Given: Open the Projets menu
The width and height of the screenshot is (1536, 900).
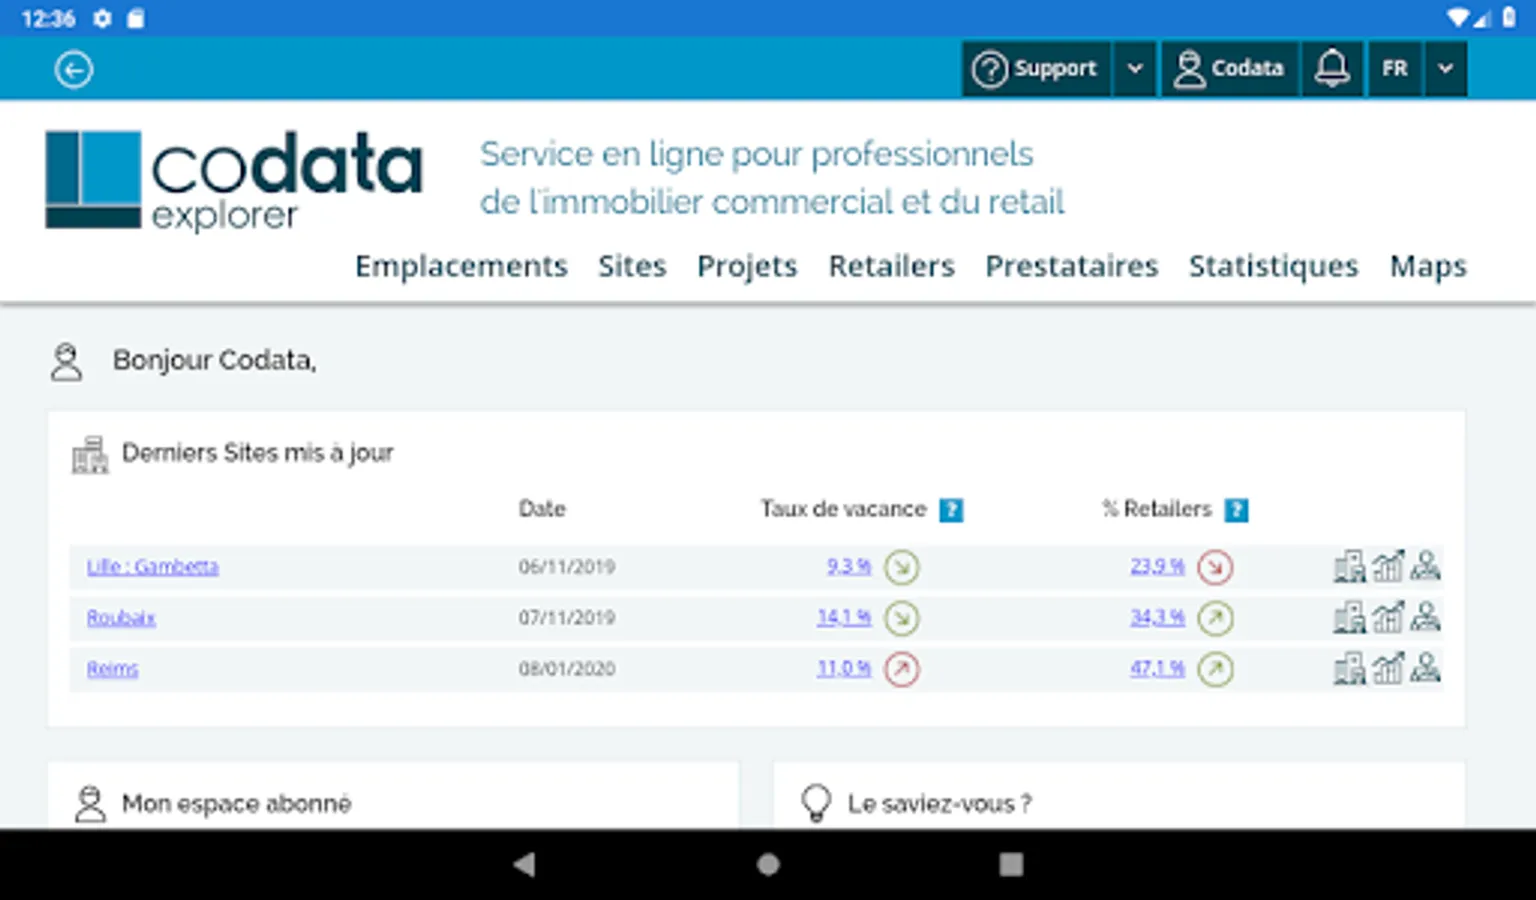Looking at the screenshot, I should point(747,266).
